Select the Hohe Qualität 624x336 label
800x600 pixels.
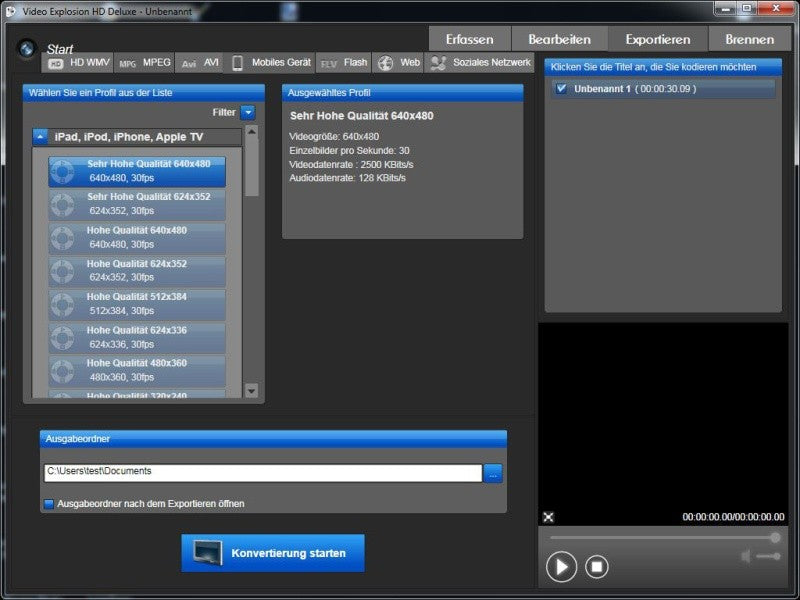[137, 331]
